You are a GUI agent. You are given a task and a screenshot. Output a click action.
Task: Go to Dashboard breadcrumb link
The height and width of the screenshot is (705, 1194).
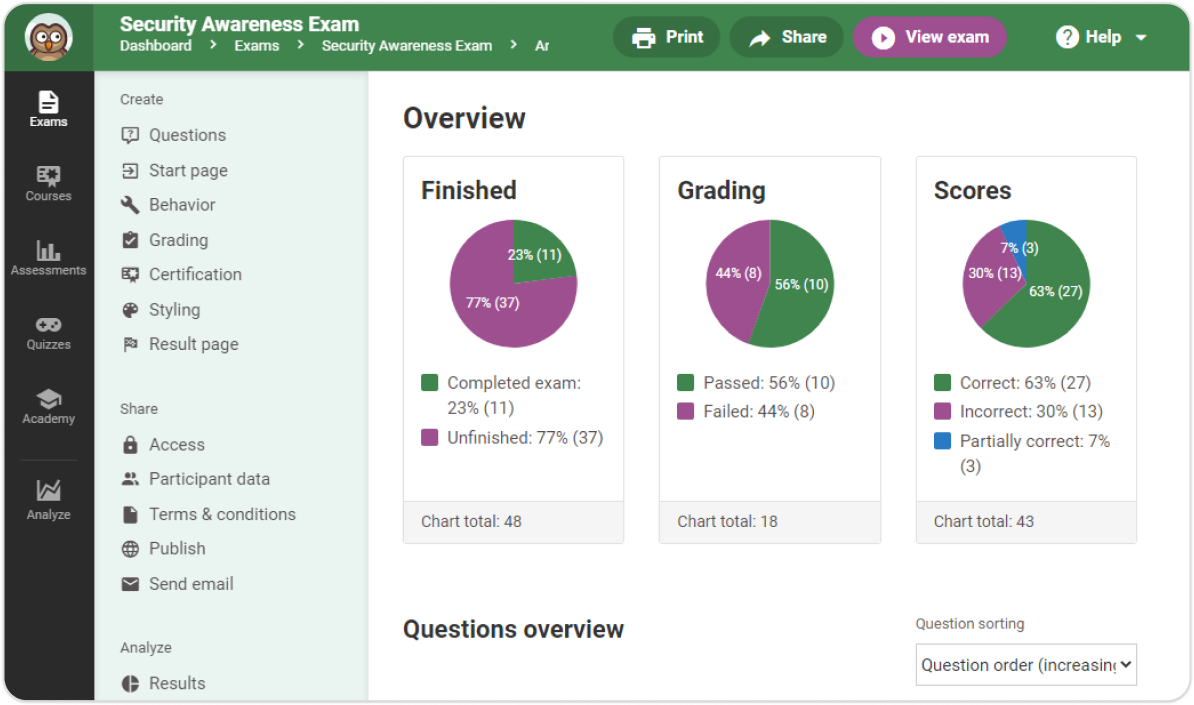[x=155, y=46]
